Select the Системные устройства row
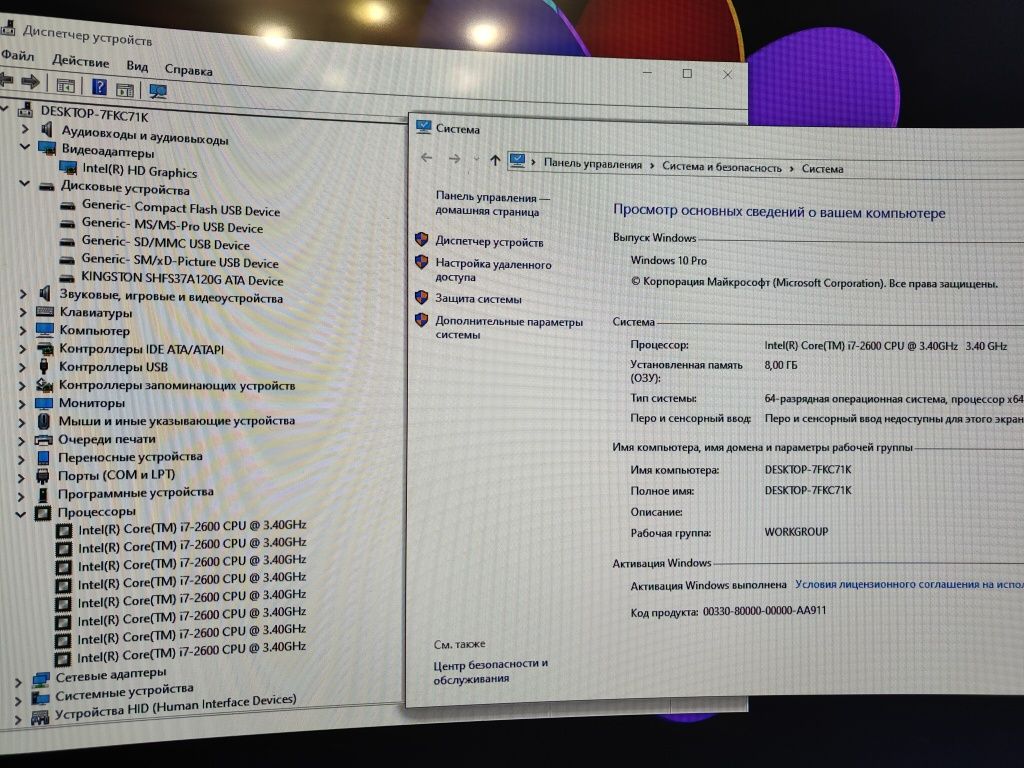 [x=124, y=692]
